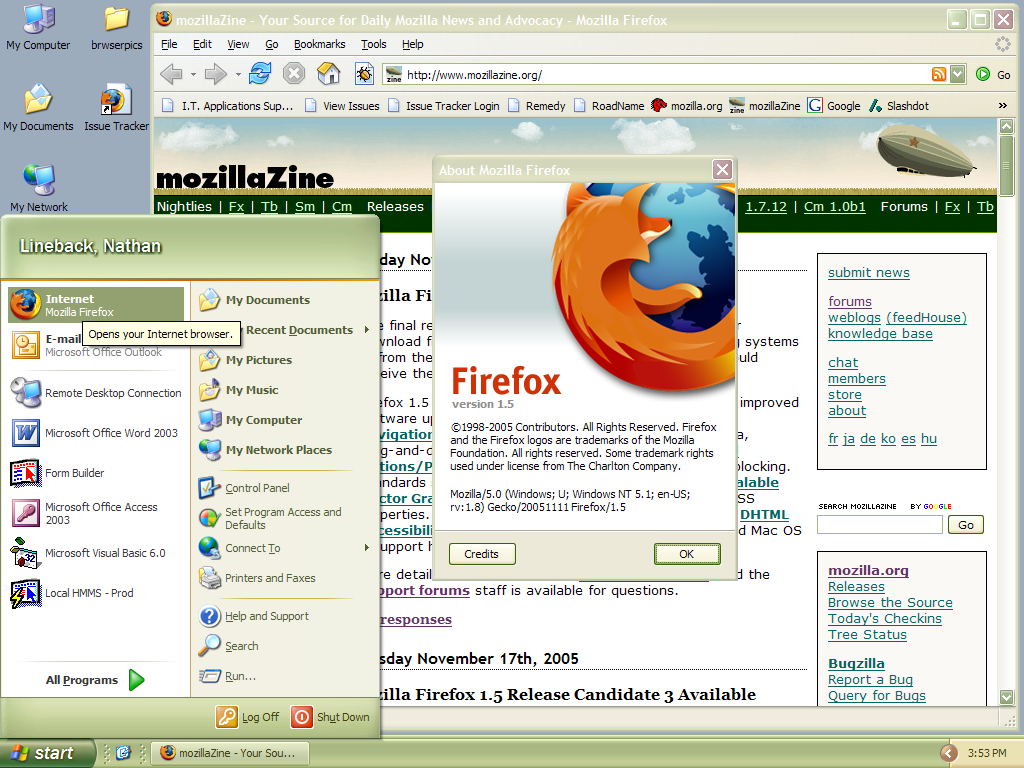Expand My Recent Documents submenu arrow
1024x768 pixels.
tap(367, 330)
